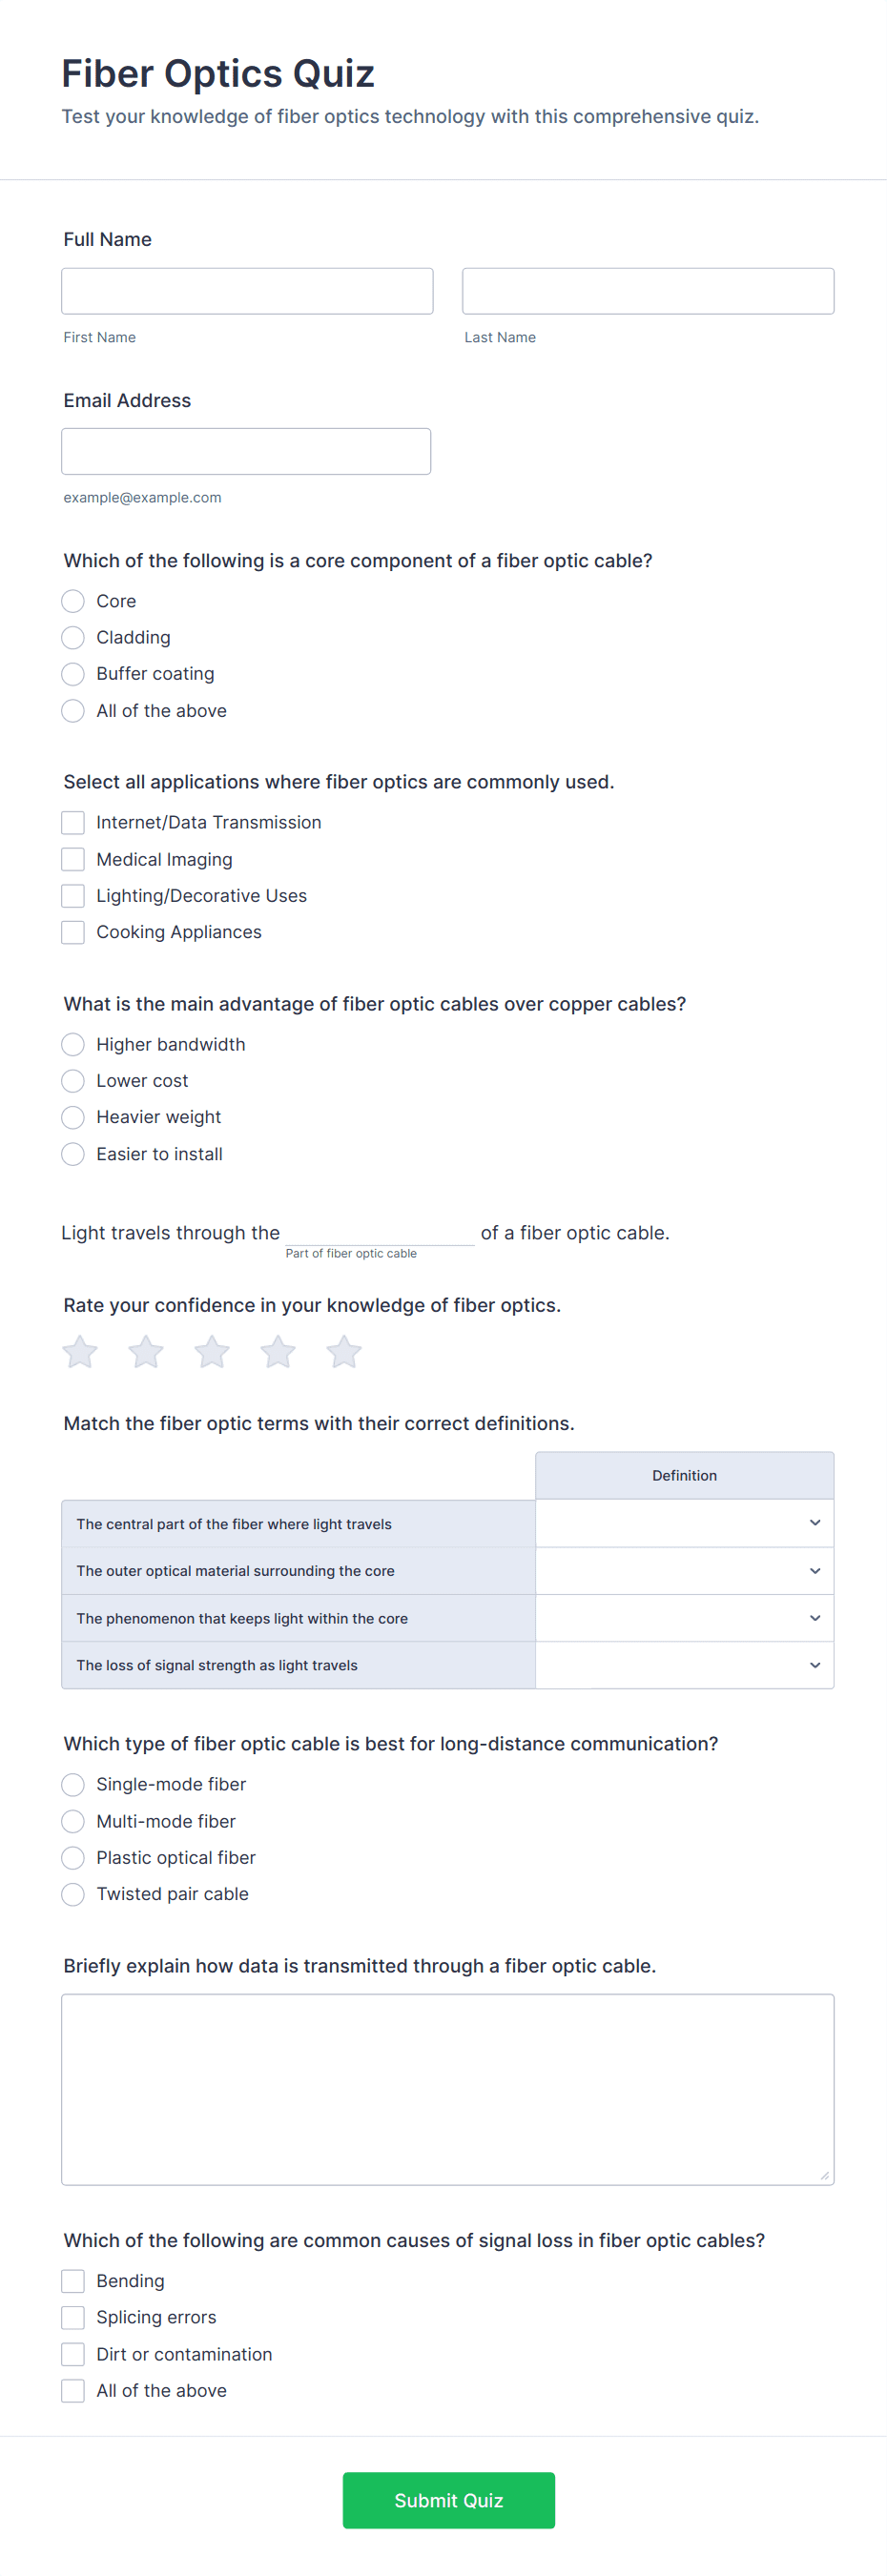
Task: Give a five-star confidence rating
Action: pos(344,1352)
